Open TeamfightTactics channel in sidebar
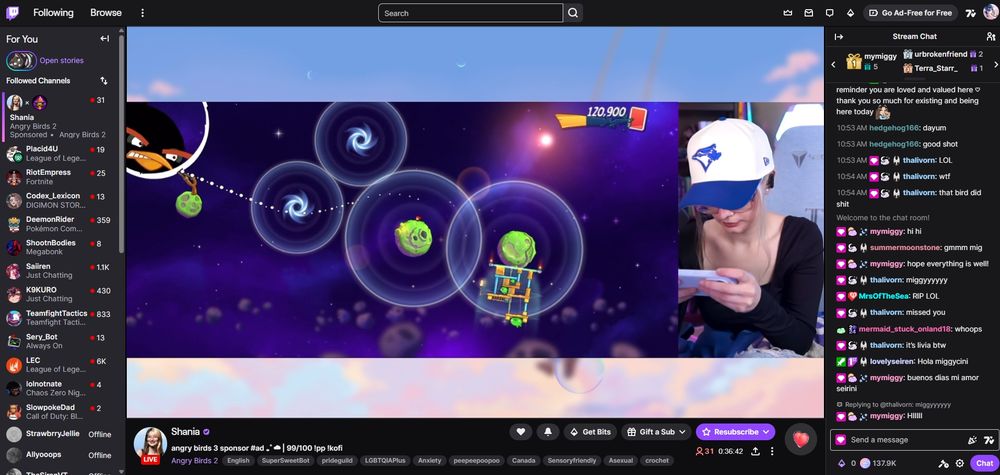Image resolution: width=1000 pixels, height=475 pixels. click(60, 318)
